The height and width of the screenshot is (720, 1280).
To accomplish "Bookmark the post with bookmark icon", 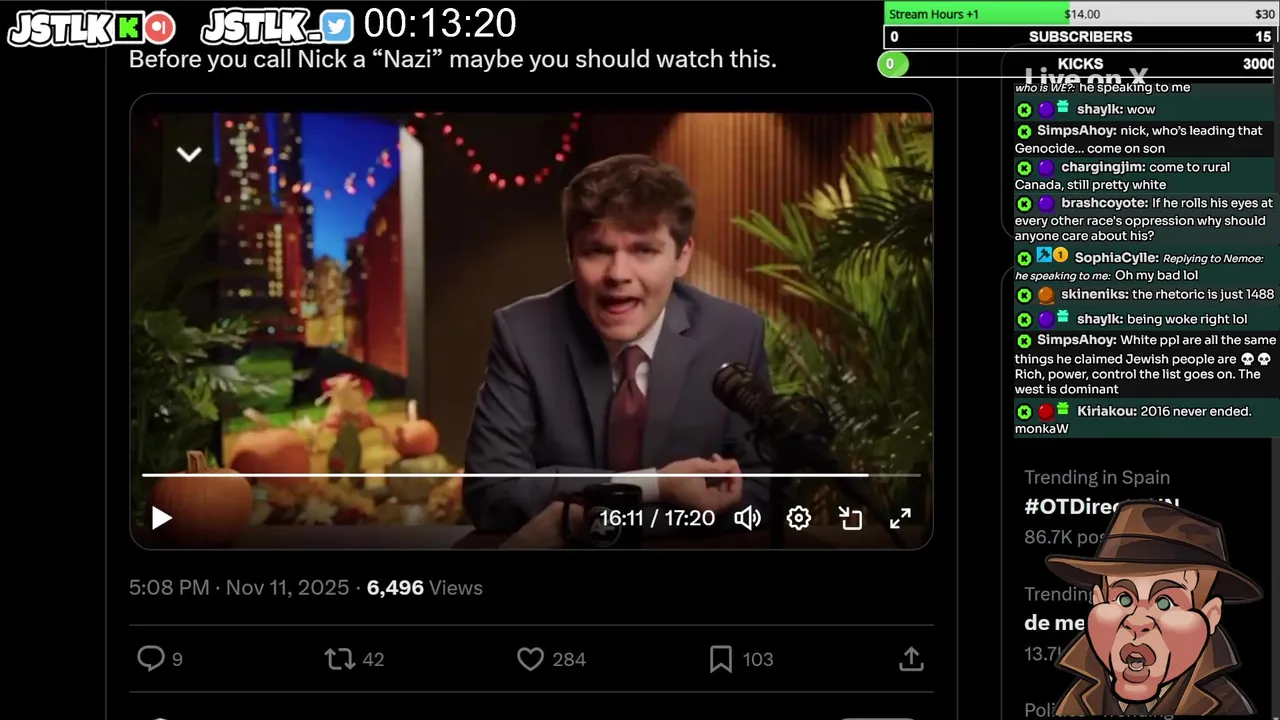I will click(720, 659).
